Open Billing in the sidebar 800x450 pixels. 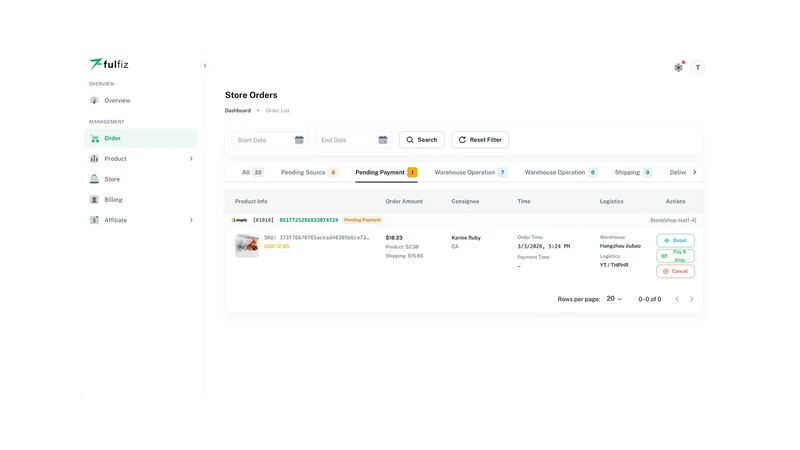click(141, 199)
